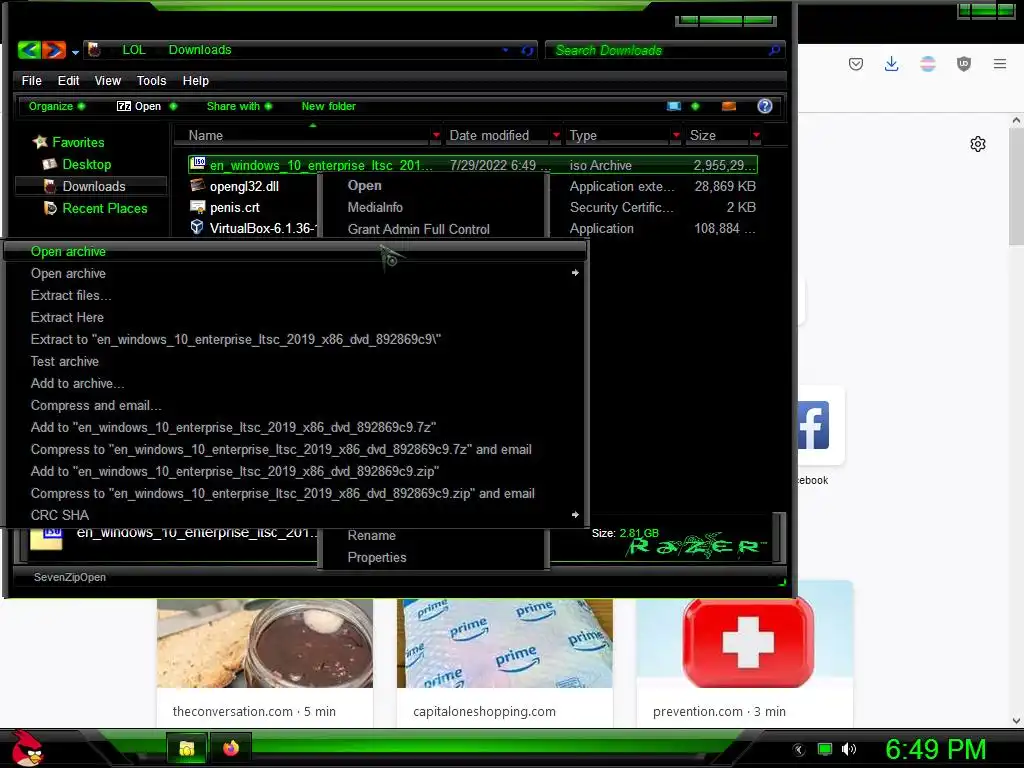Select Downloads in the navigation pane
The height and width of the screenshot is (768, 1024).
91,186
